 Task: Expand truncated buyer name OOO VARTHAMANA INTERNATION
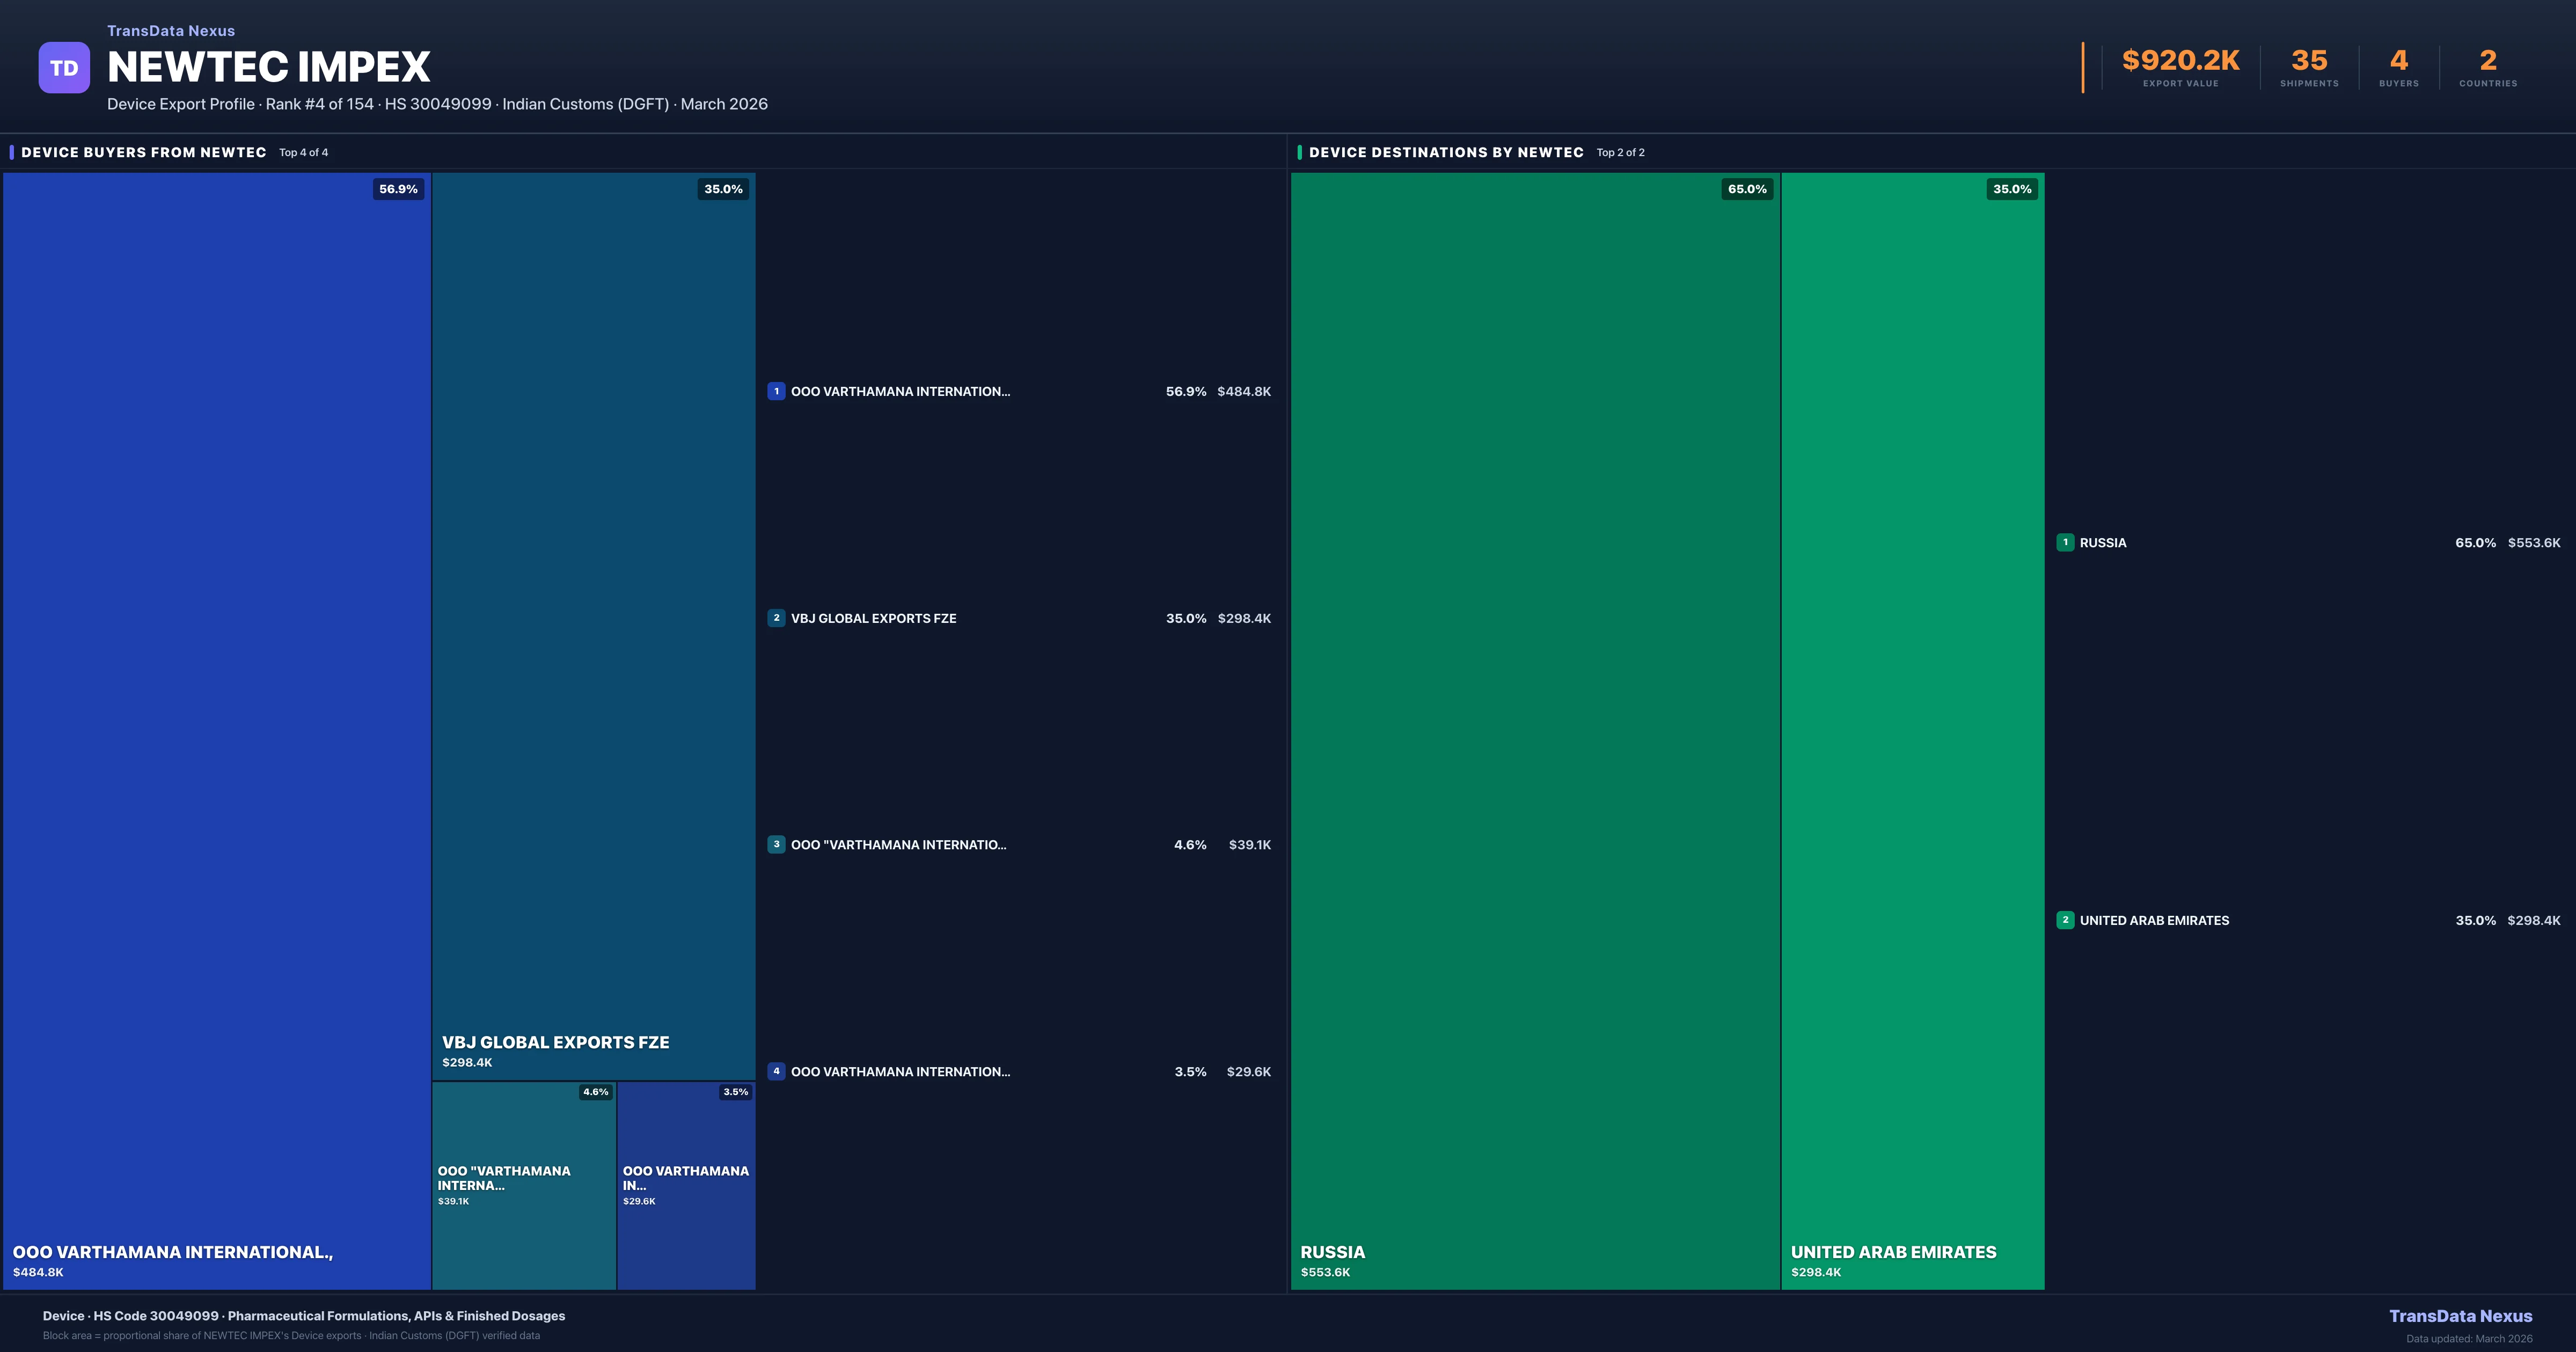(900, 391)
